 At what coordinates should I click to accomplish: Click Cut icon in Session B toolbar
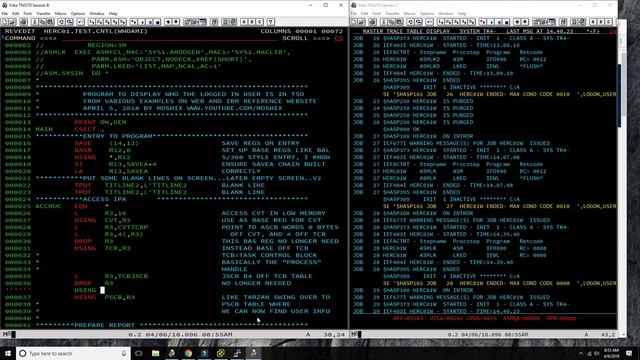[35, 22]
